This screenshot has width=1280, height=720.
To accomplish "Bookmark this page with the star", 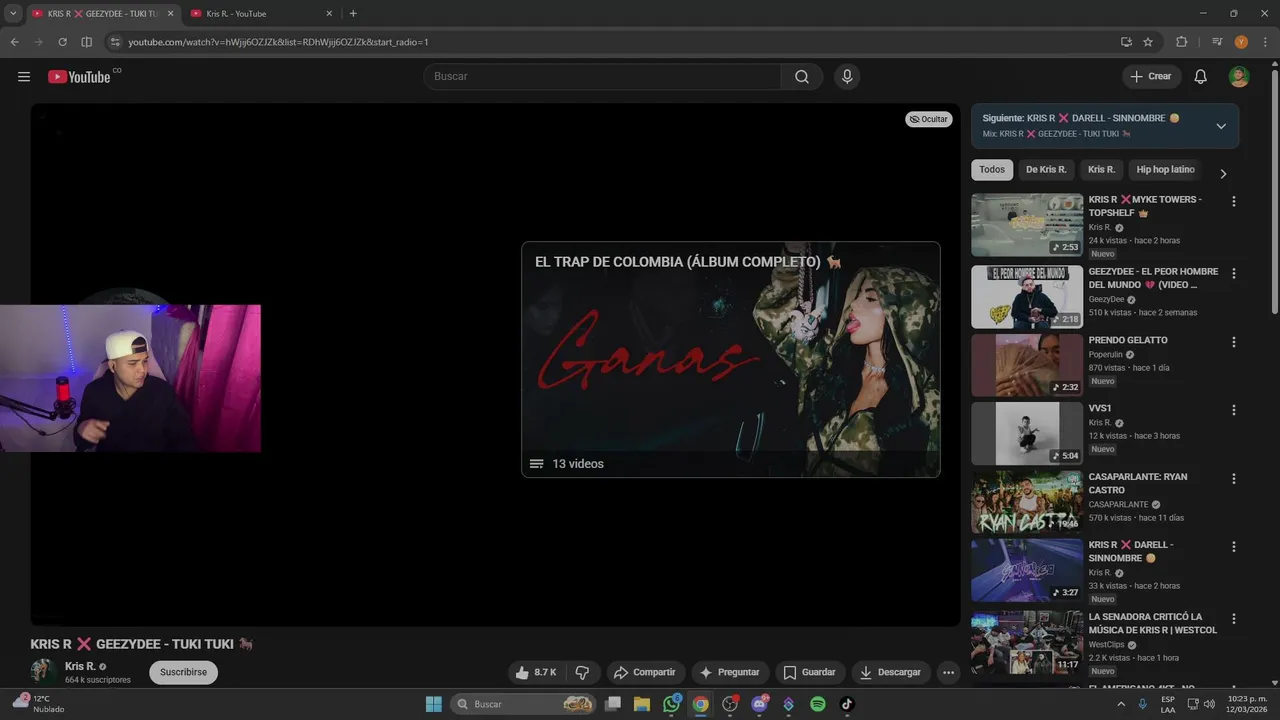I will tap(1148, 42).
